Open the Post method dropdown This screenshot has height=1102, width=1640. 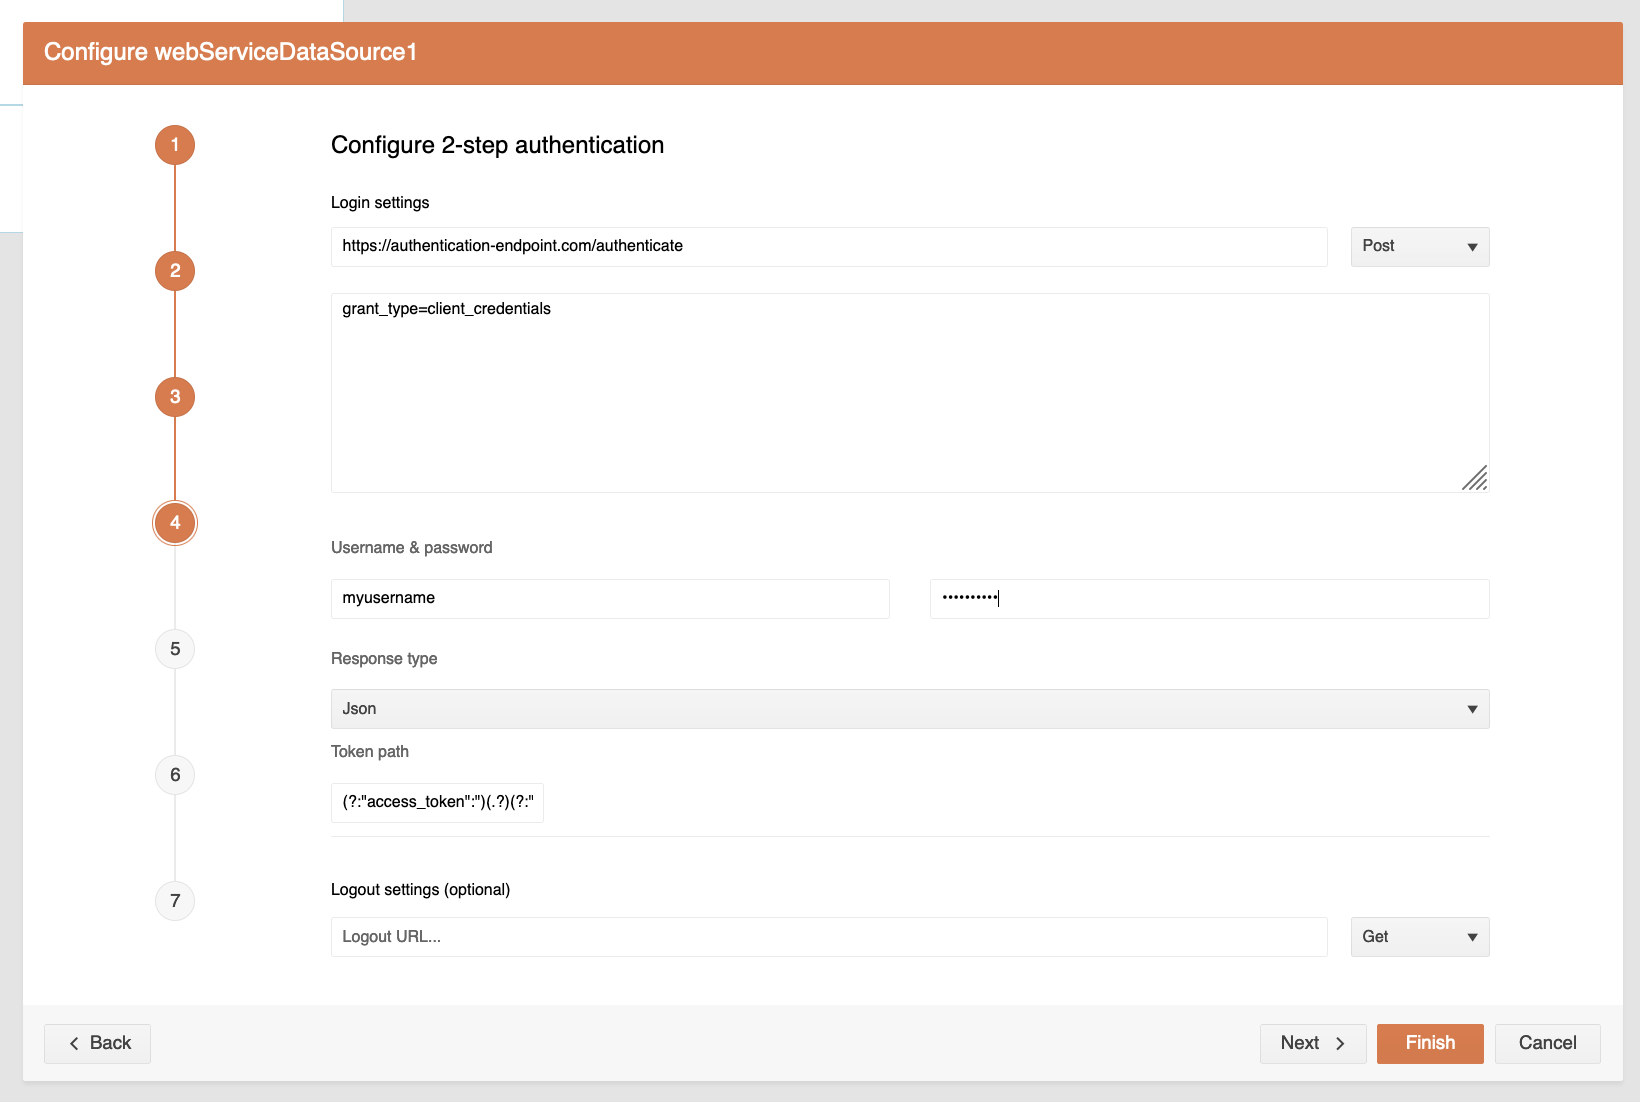click(1419, 247)
